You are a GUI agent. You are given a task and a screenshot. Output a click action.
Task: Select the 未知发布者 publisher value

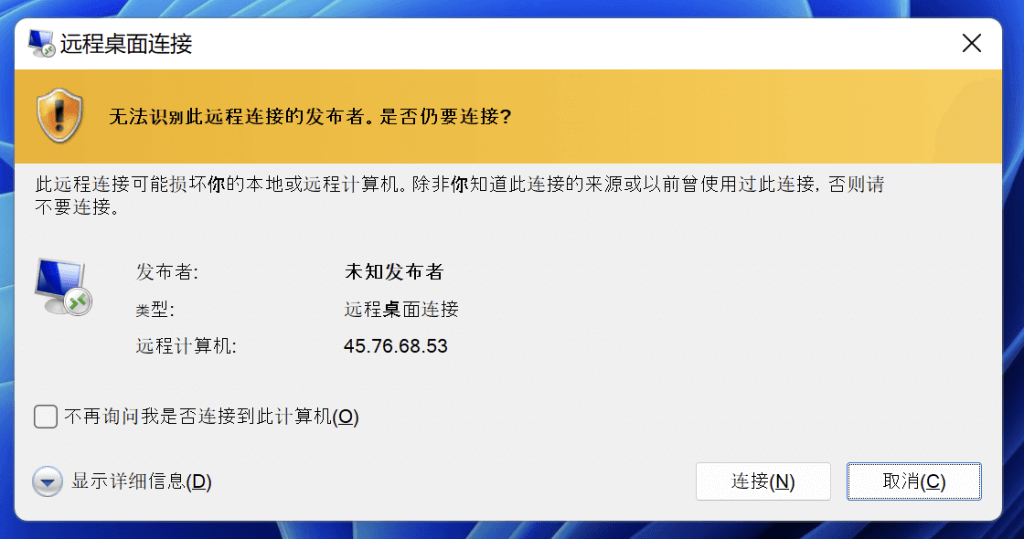coord(393,272)
